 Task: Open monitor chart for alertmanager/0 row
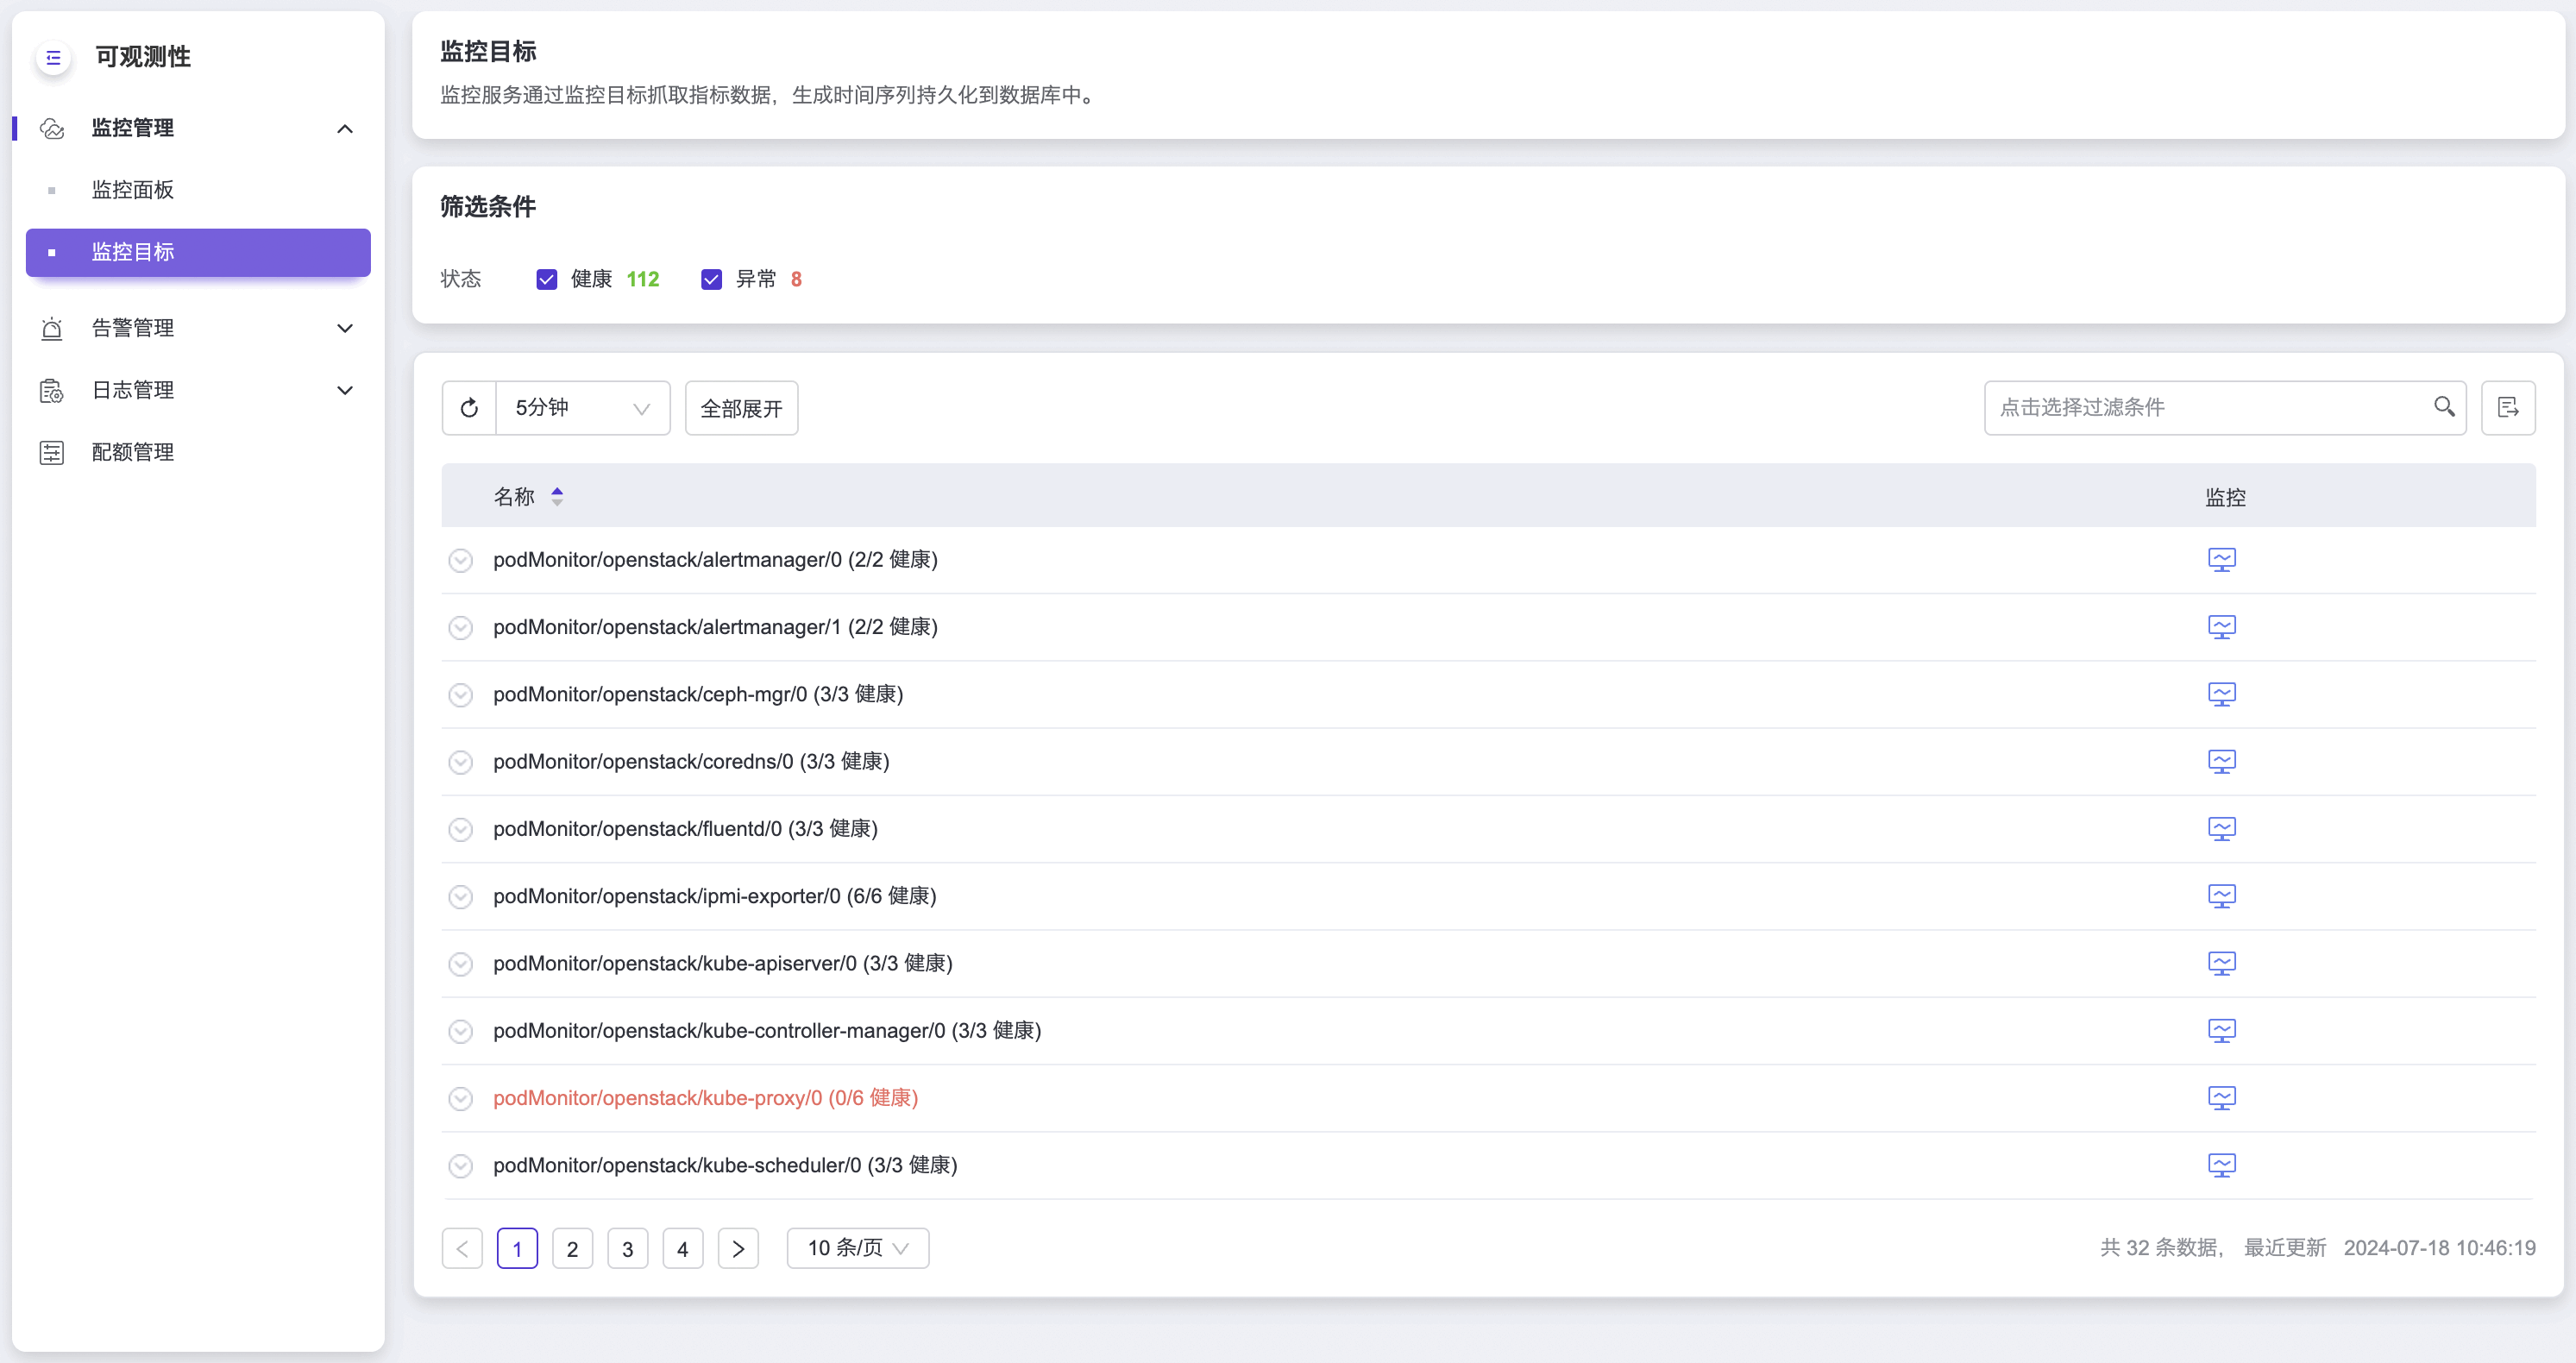pyautogui.click(x=2221, y=560)
